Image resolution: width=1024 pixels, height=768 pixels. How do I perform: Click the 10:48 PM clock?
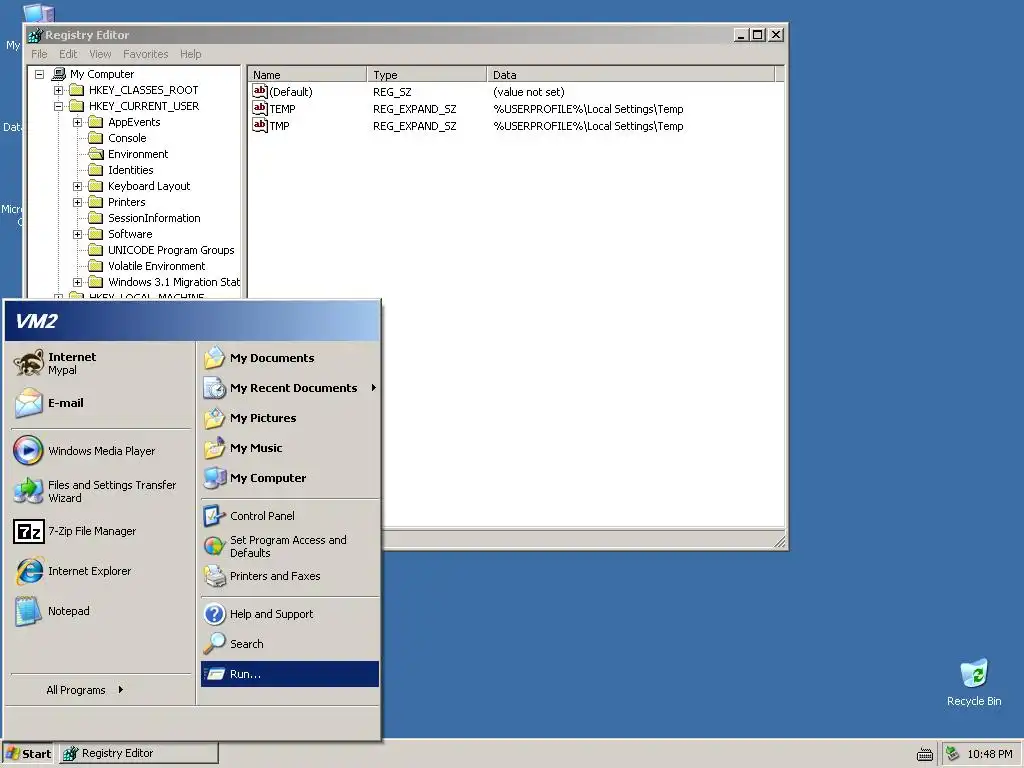tap(990, 754)
